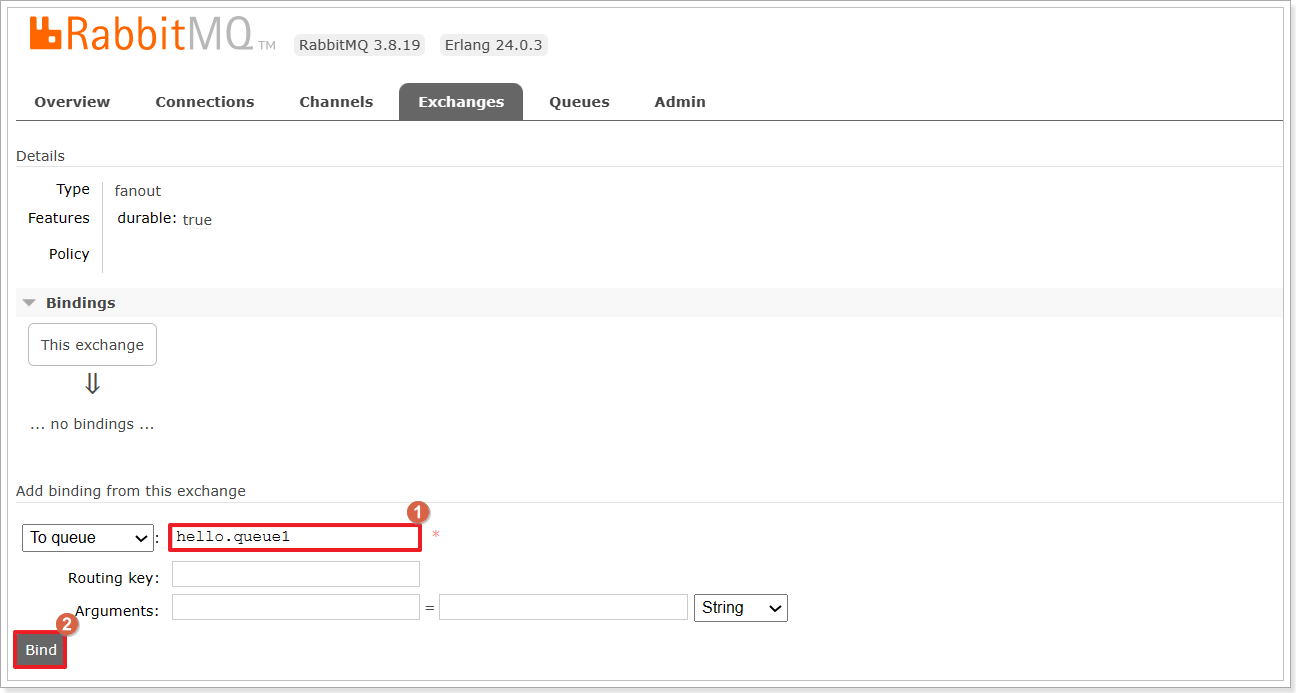Focus the Routing key field
The image size is (1296, 693).
pyautogui.click(x=296, y=574)
